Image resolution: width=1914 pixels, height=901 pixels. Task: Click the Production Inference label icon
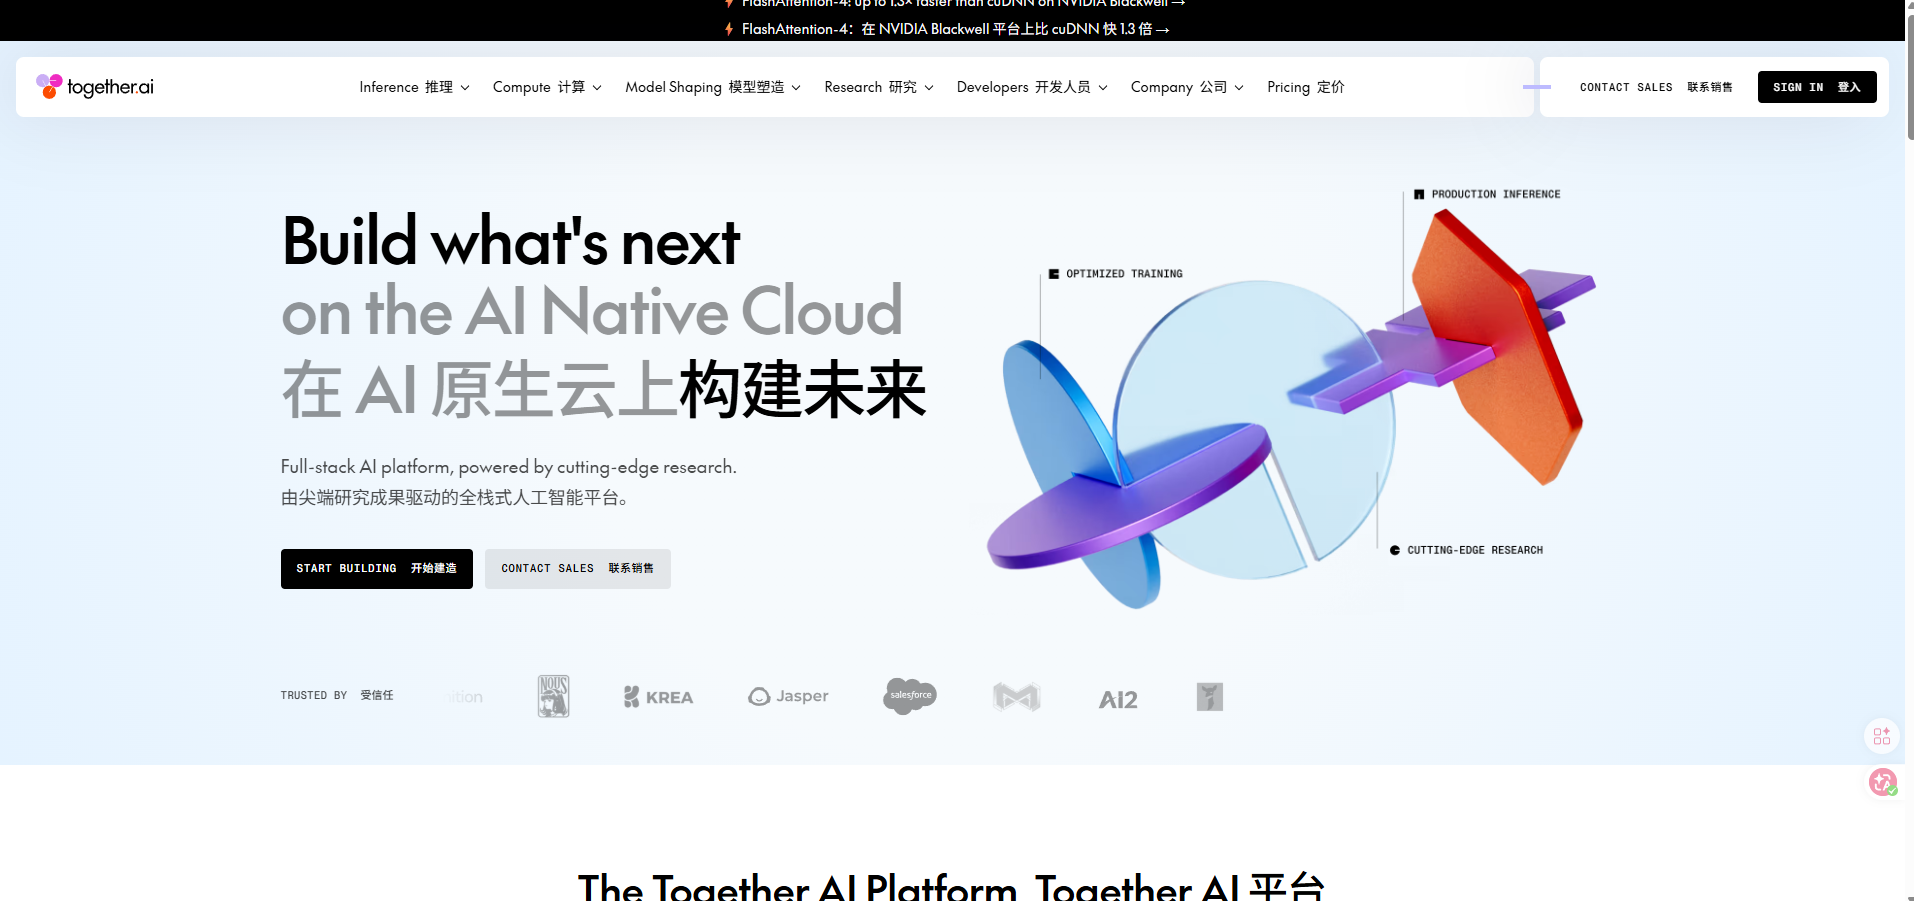[x=1419, y=194]
